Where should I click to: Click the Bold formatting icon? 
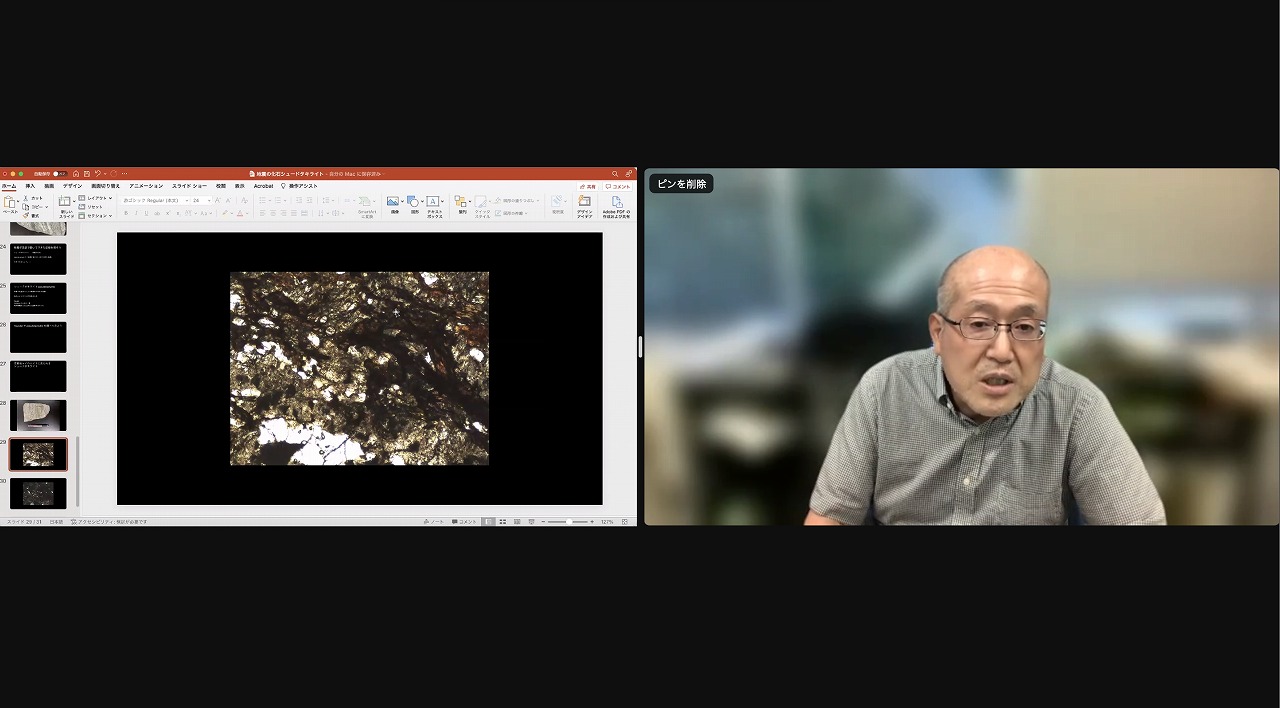126,213
